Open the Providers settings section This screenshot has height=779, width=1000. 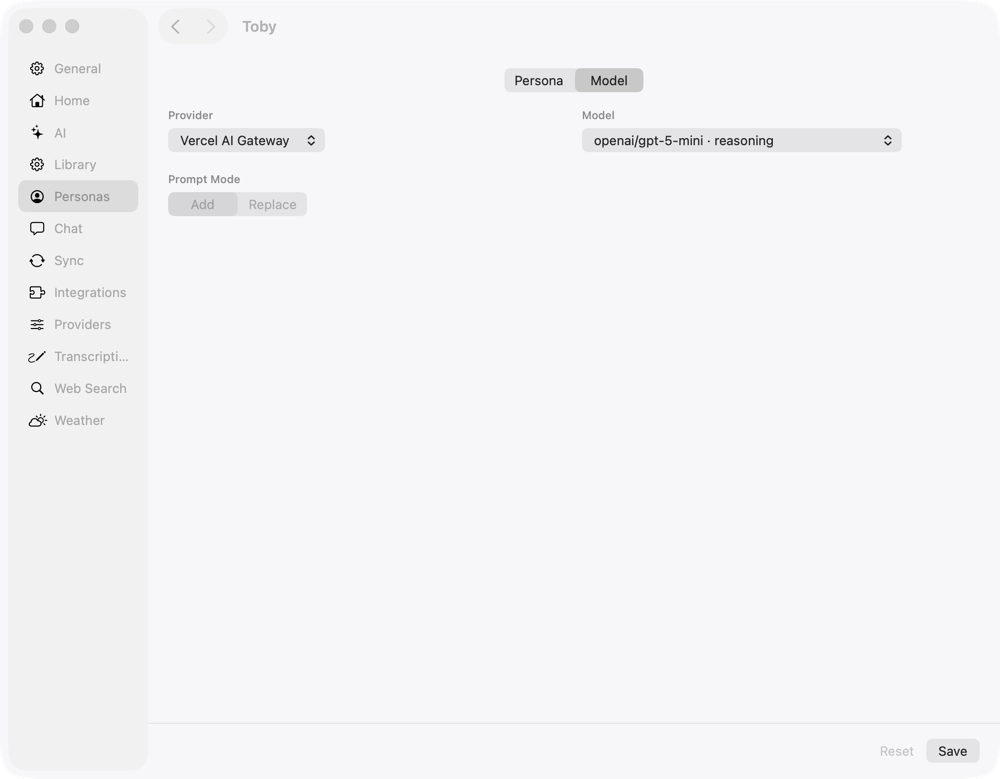pyautogui.click(x=78, y=324)
